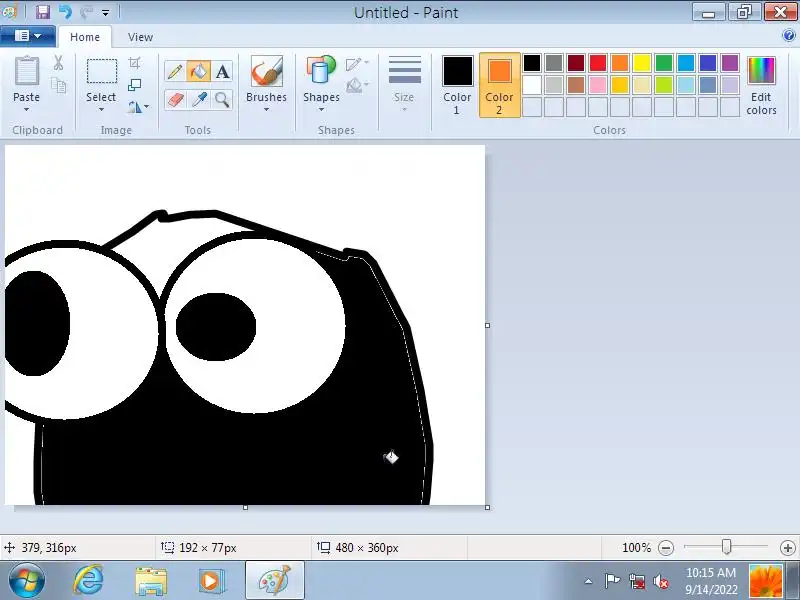800x600 pixels.
Task: Open Internet Explorer from the taskbar
Action: tap(88, 580)
